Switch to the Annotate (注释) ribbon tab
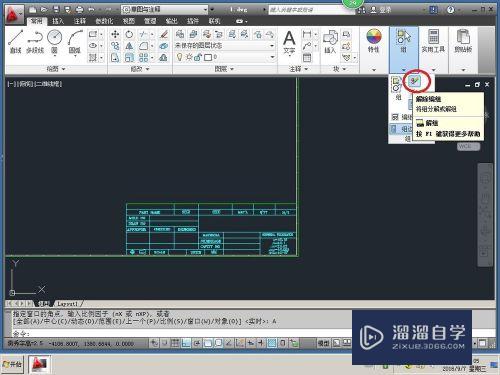Image resolution: width=500 pixels, height=375 pixels. pos(79,21)
